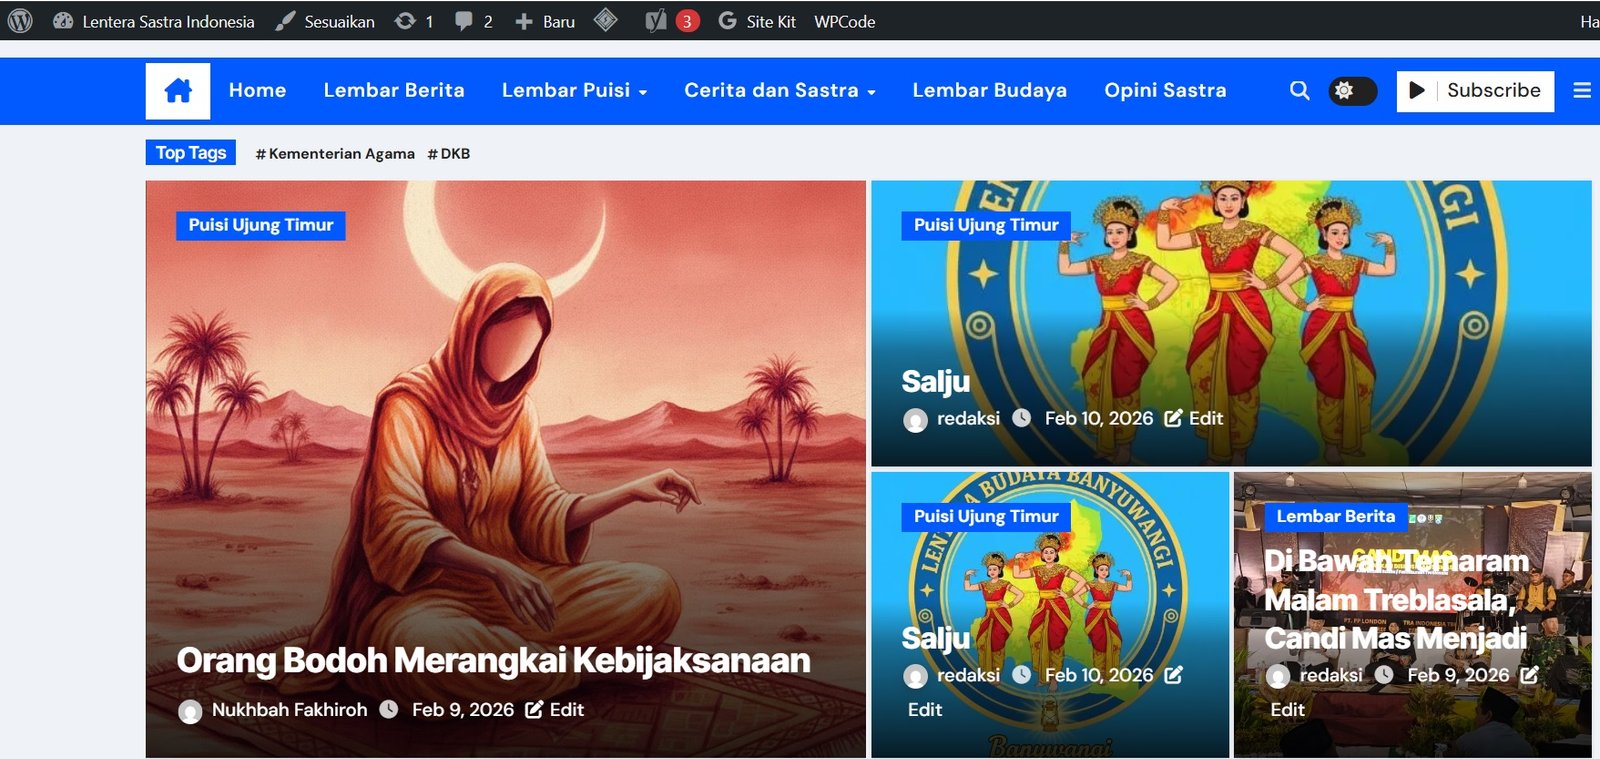This screenshot has width=1600, height=759.
Task: Open the Opini Sastra menu item
Action: tap(1165, 90)
